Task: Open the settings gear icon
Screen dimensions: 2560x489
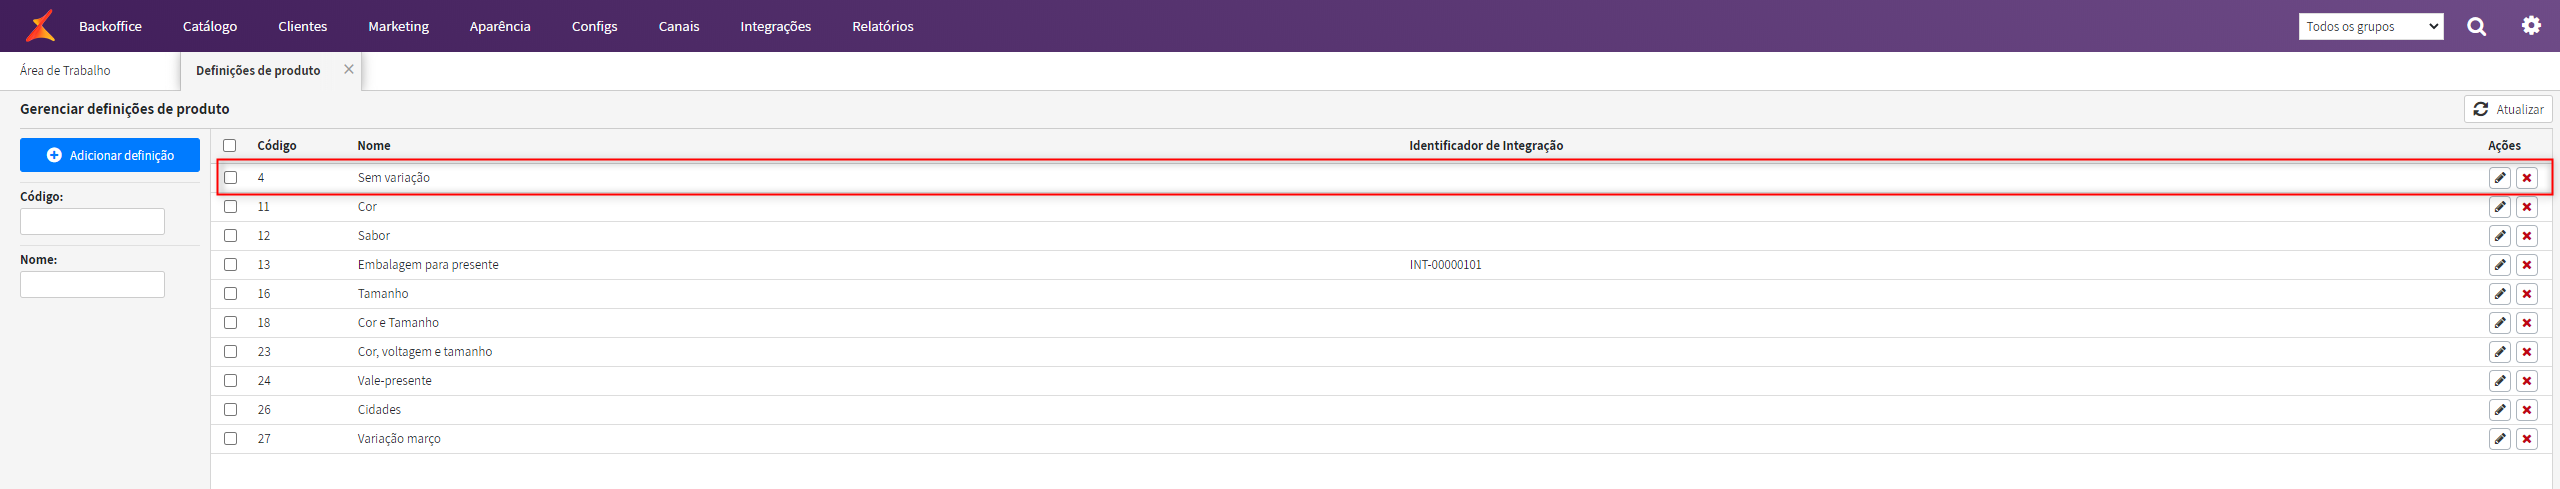Action: tap(2531, 26)
